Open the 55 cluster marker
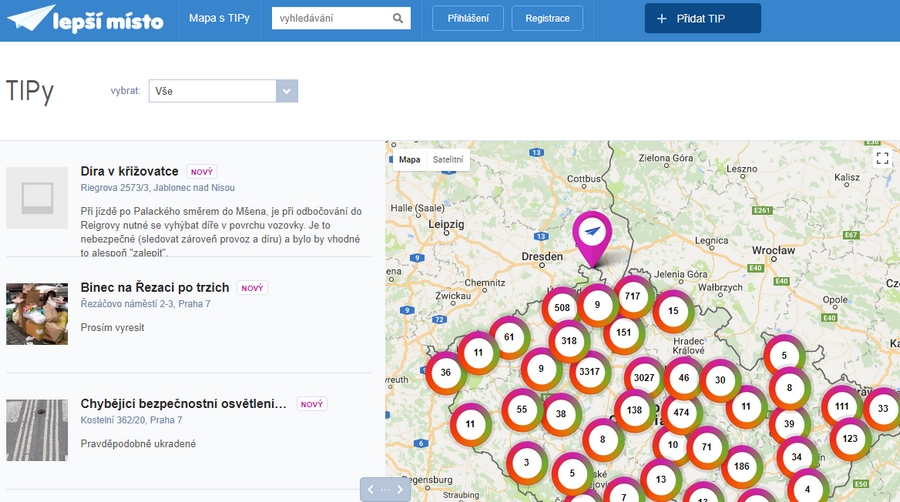The width and height of the screenshot is (900, 502). pos(522,410)
